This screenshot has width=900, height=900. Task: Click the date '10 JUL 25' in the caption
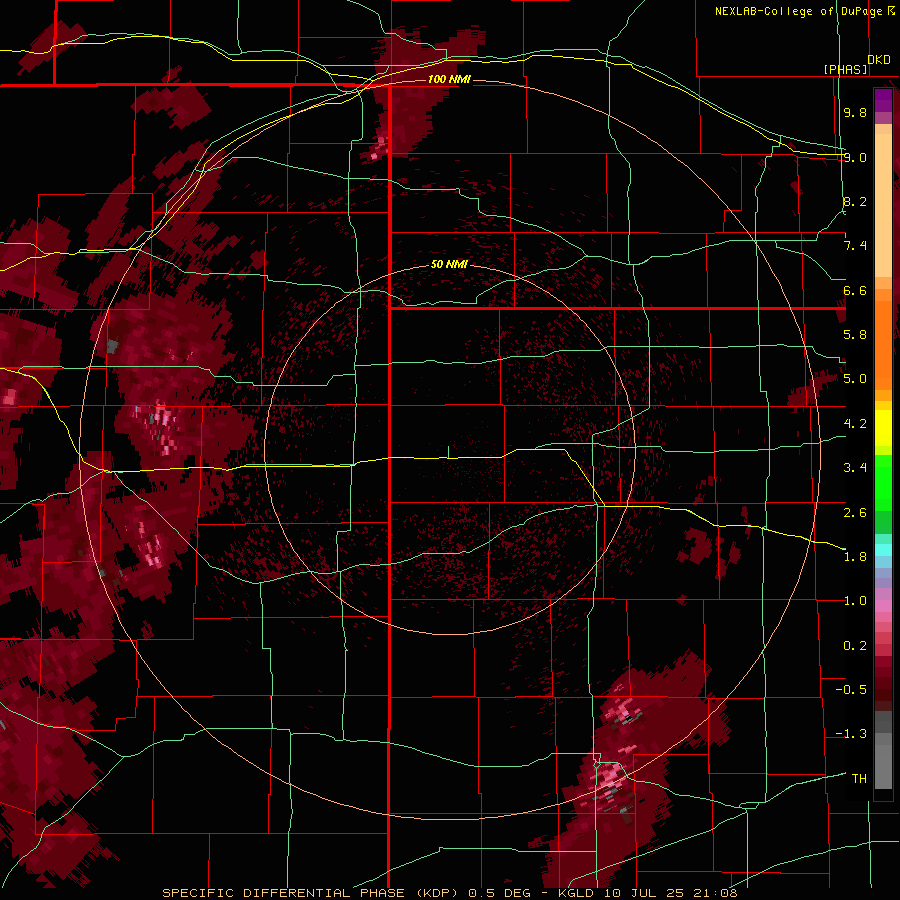643,893
